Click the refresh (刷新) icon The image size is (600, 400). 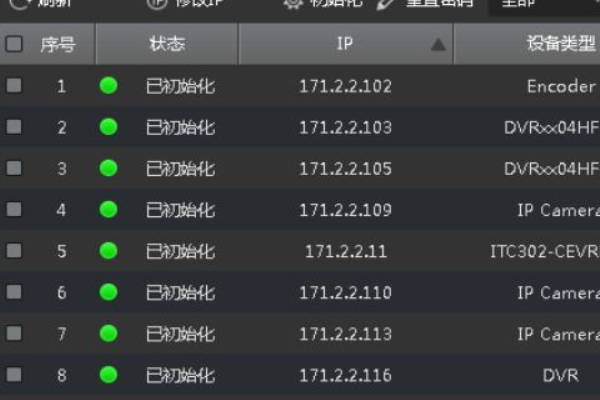point(20,4)
